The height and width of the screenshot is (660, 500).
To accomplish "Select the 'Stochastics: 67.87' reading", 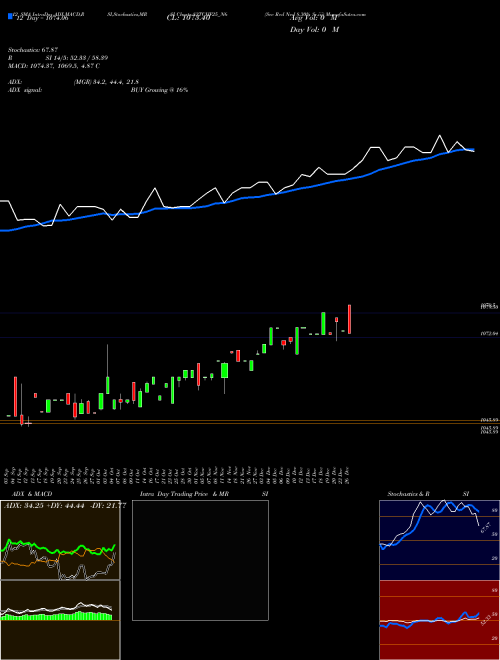I will tap(32, 50).
